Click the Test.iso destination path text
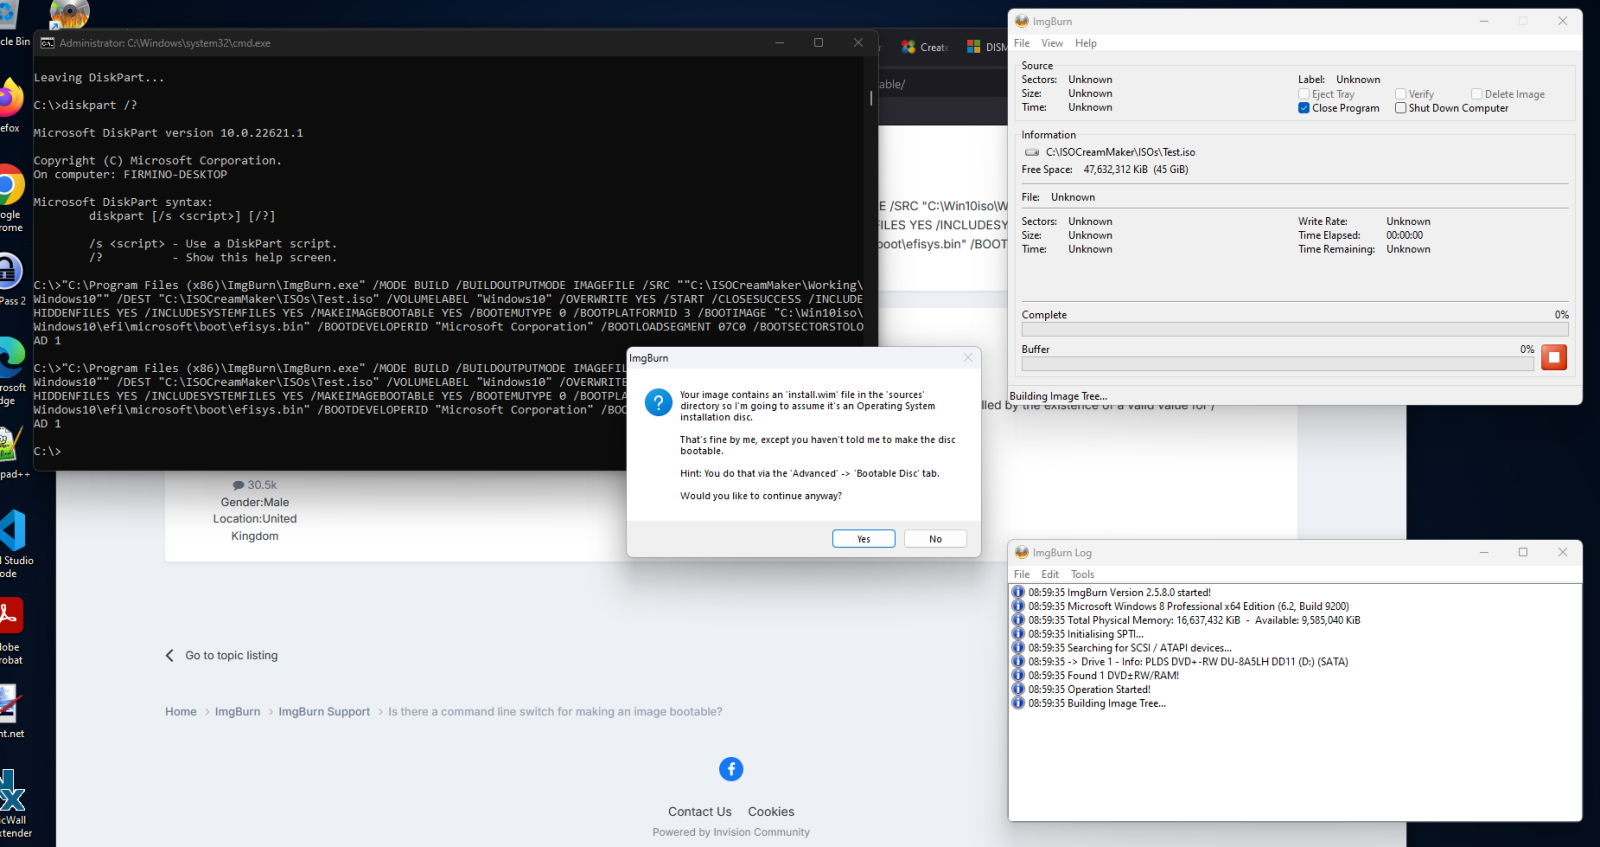The image size is (1600, 847). 1120,152
